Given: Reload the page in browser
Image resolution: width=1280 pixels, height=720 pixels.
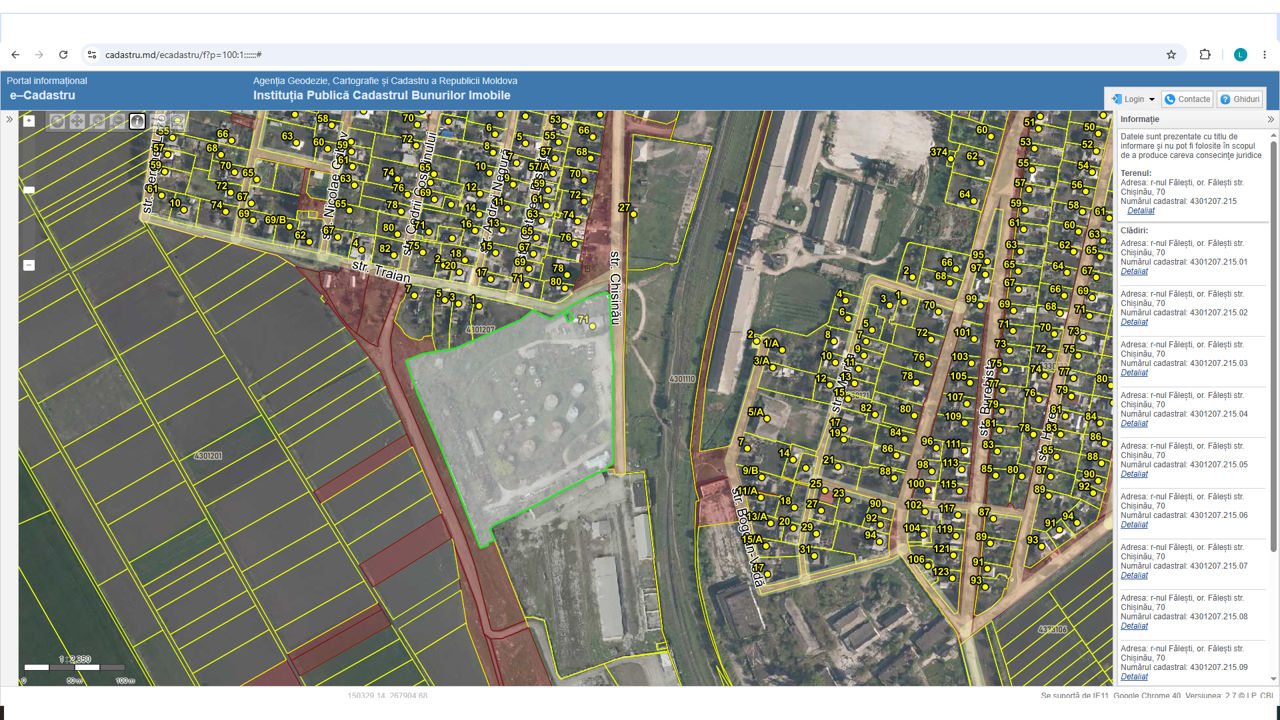Looking at the screenshot, I should coord(63,55).
